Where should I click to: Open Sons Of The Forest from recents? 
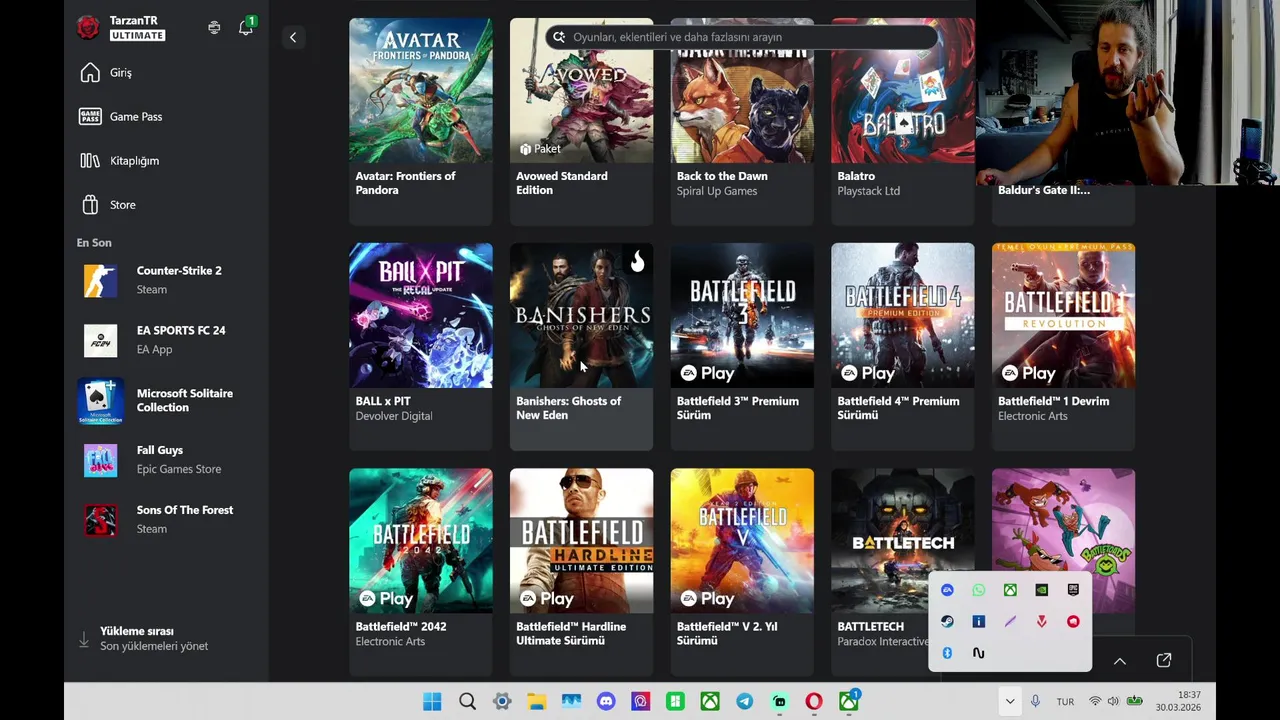point(166,520)
